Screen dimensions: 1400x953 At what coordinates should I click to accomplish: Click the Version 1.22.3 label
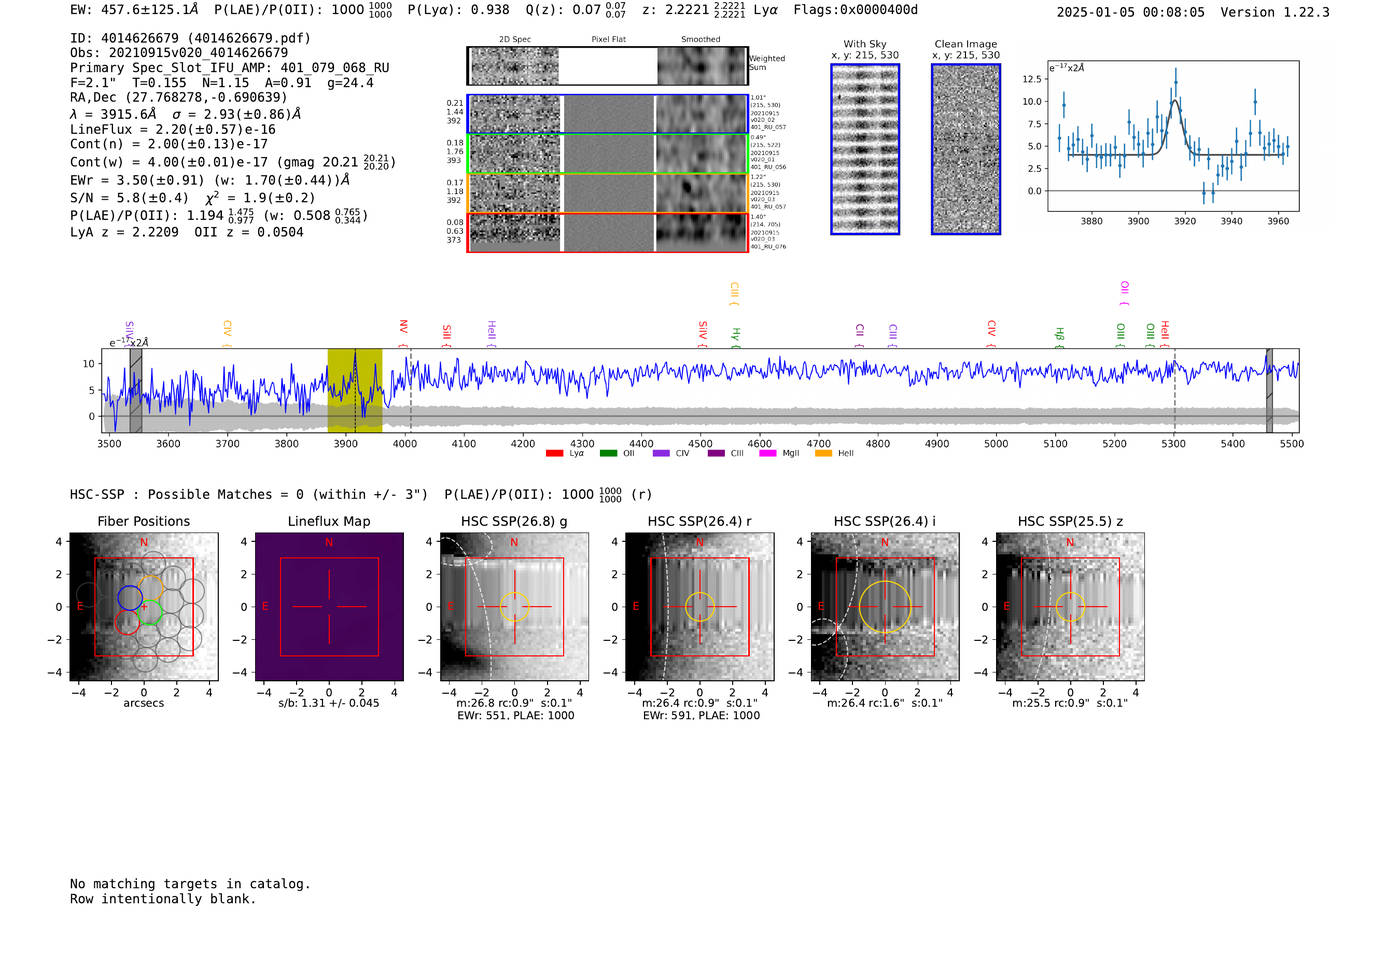pyautogui.click(x=1275, y=12)
